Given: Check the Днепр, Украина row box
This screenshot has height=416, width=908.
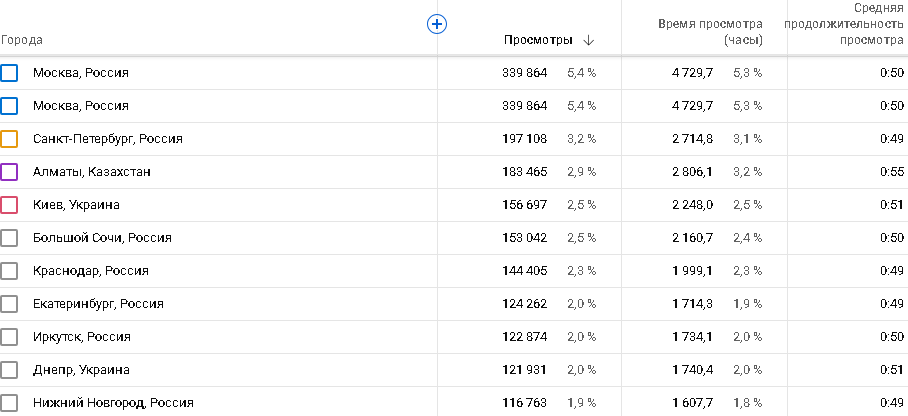Looking at the screenshot, I should pos(10,370).
